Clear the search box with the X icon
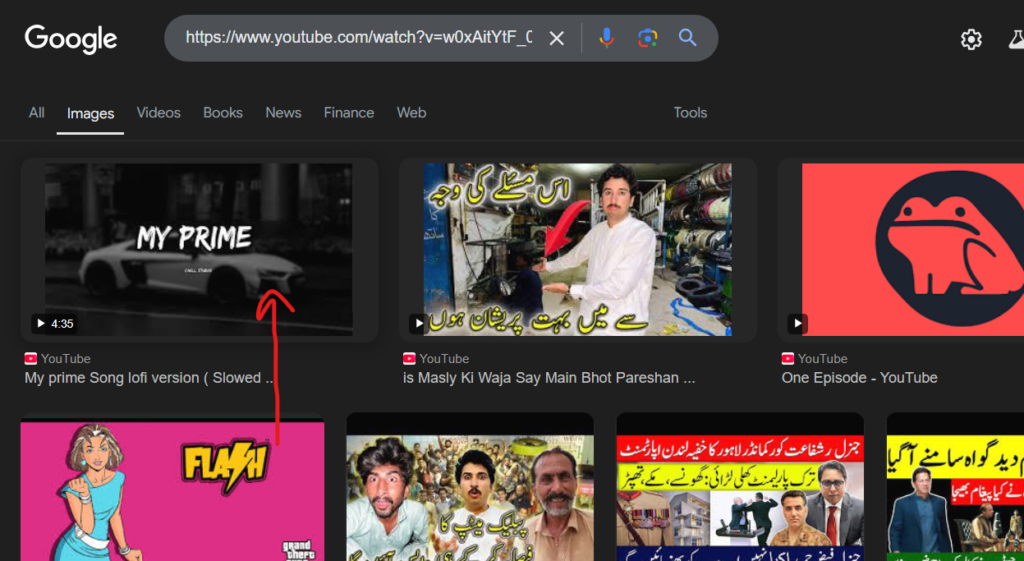1024x561 pixels. [x=556, y=39]
